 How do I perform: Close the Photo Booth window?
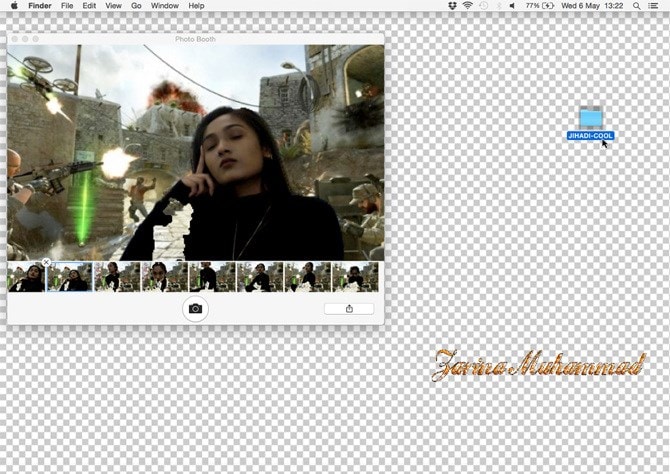click(x=15, y=39)
